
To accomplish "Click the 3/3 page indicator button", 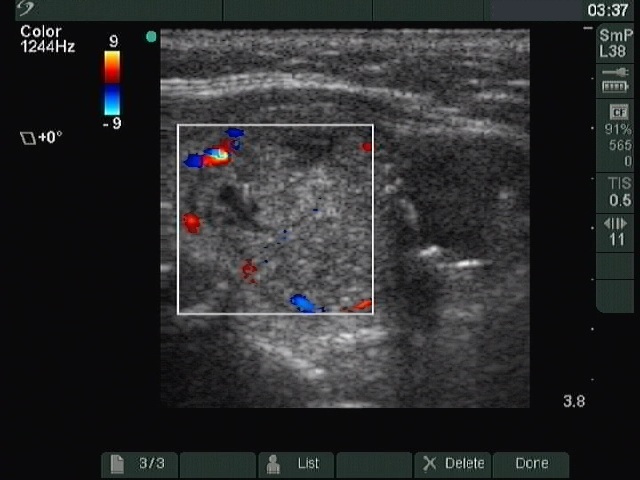I will 140,464.
